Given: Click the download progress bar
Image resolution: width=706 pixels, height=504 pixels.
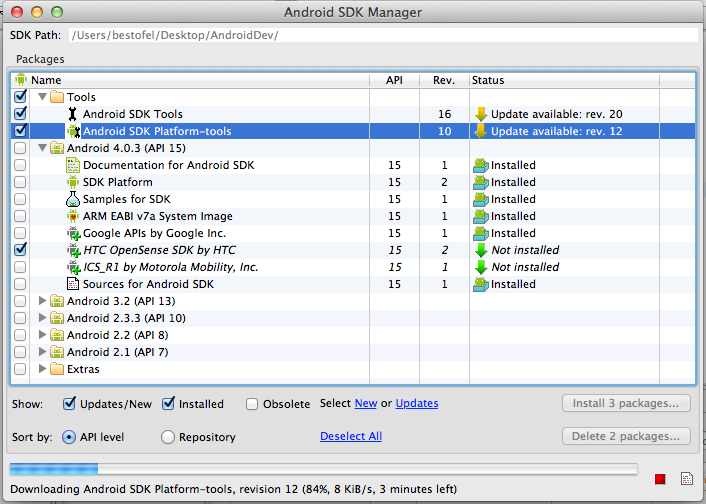Looking at the screenshot, I should pos(322,468).
